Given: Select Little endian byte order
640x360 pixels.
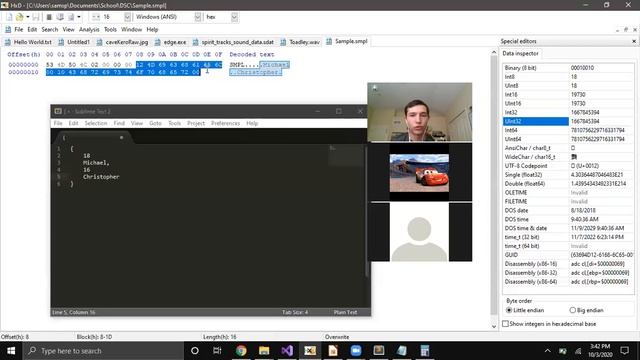Looking at the screenshot, I should pos(525,310).
